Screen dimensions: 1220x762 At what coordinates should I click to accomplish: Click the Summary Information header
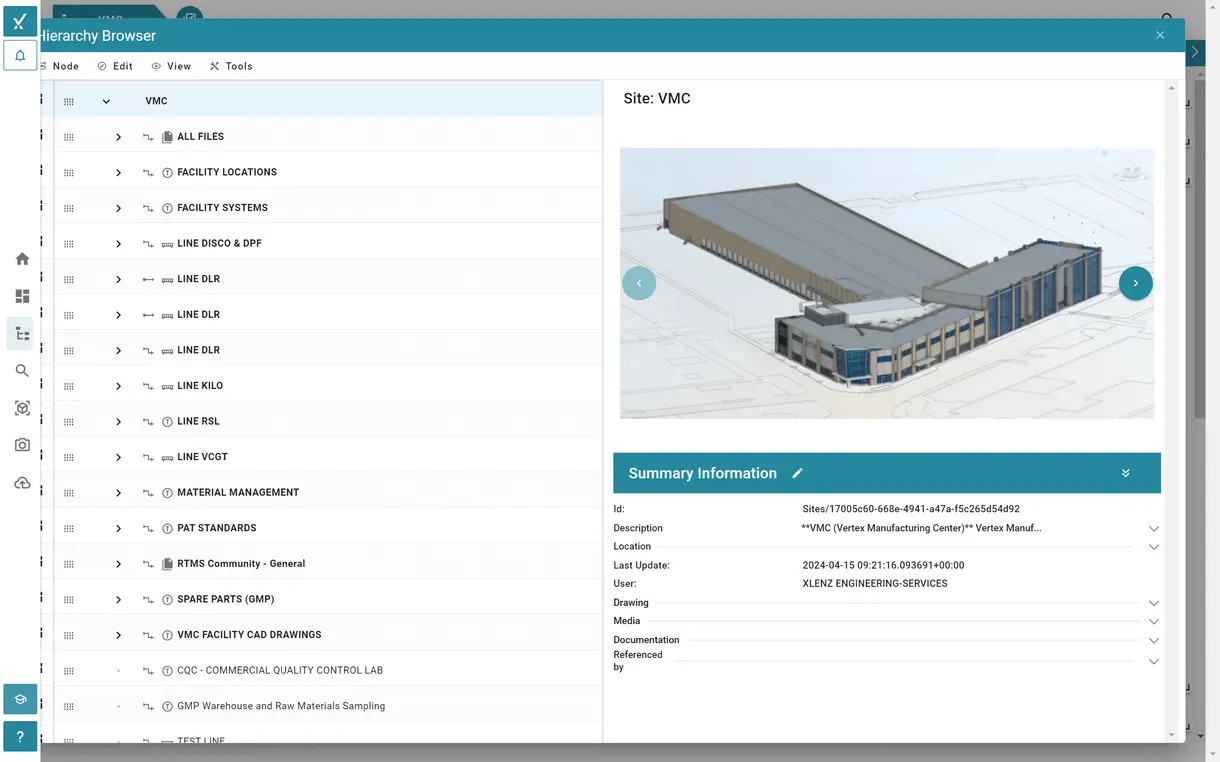[887, 473]
